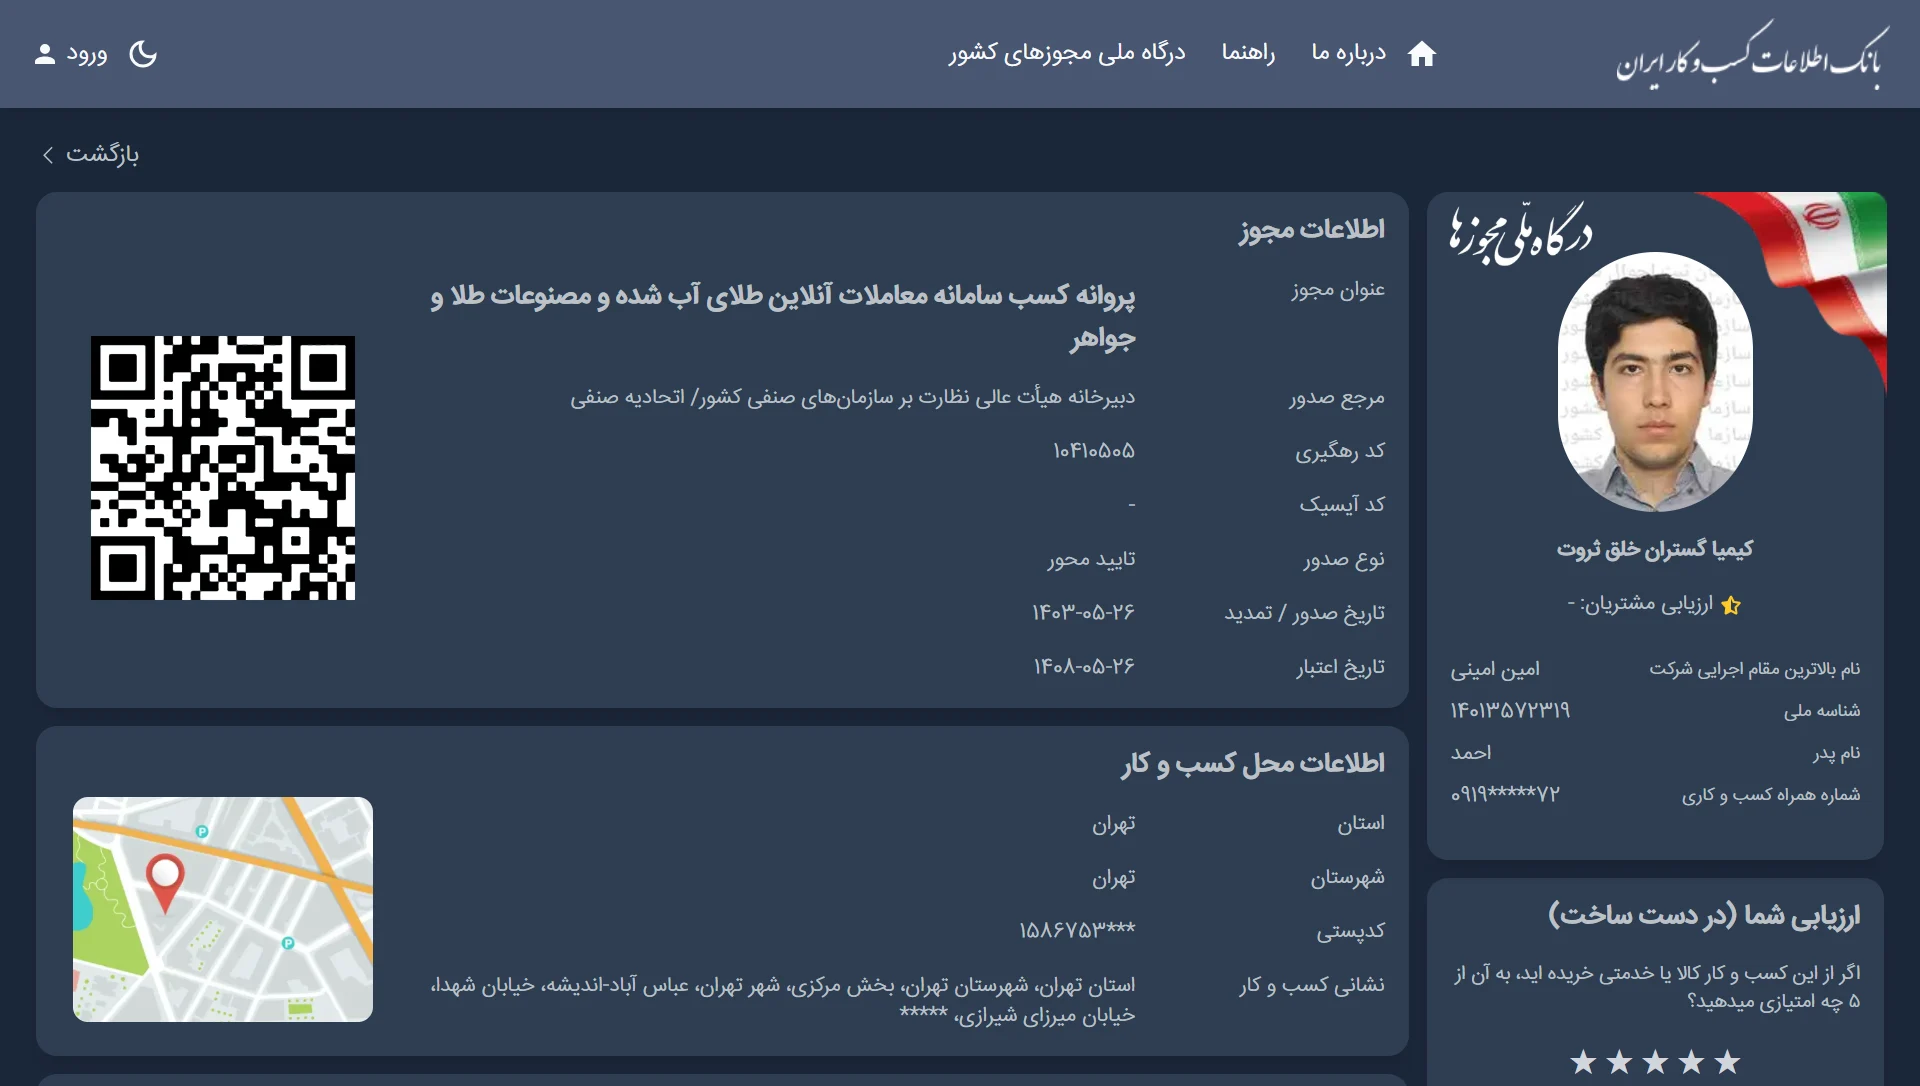The height and width of the screenshot is (1086, 1920).
Task: Rate one star in ارزیابی شما
Action: point(1727,1062)
